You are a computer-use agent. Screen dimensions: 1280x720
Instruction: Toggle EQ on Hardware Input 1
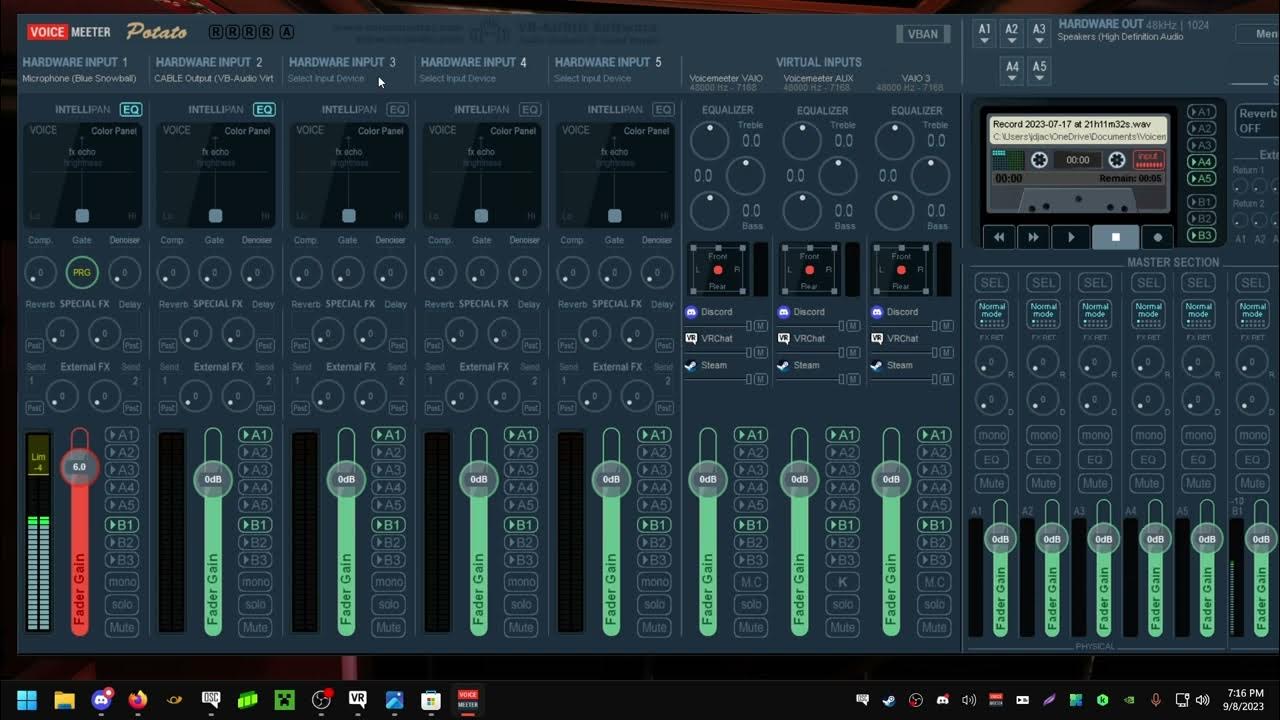pos(131,110)
